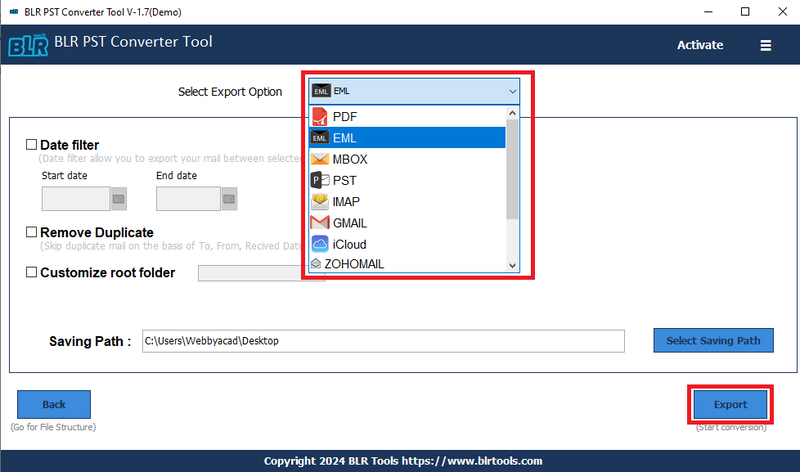Click the Gmail icon in list
This screenshot has width=800, height=472.
(x=320, y=223)
